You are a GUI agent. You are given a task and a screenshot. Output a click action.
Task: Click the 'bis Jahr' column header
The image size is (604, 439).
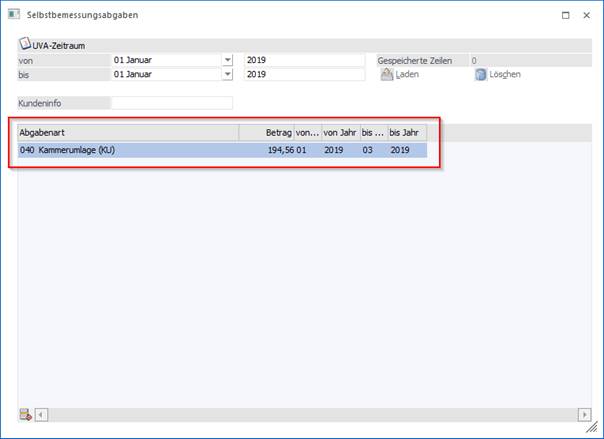pyautogui.click(x=407, y=132)
